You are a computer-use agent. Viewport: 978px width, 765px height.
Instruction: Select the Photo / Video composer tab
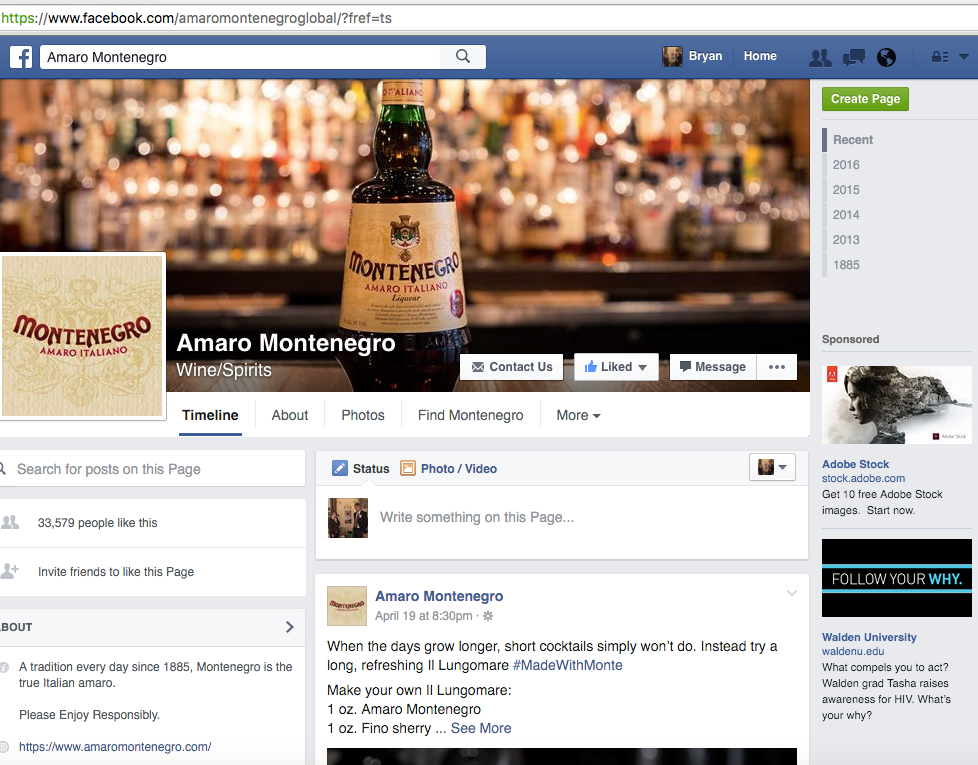point(448,468)
